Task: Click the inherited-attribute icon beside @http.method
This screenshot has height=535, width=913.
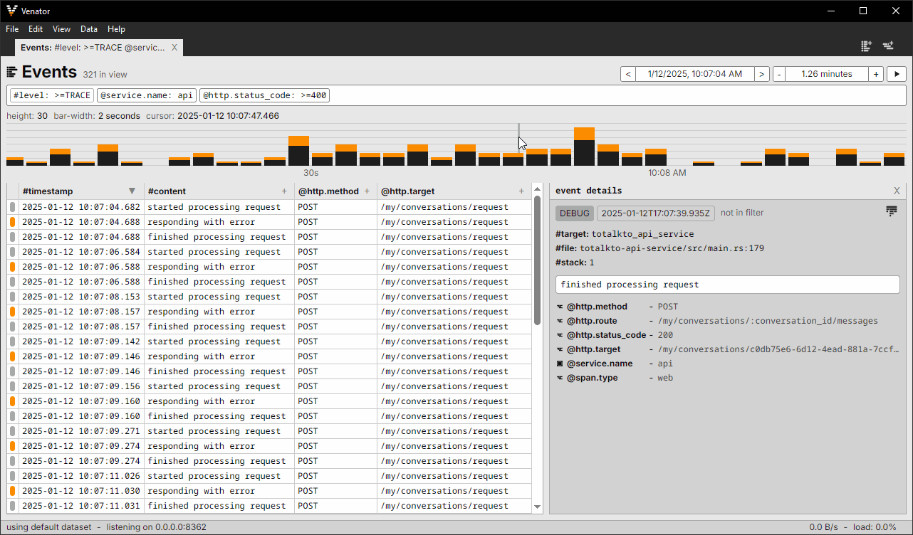Action: pyautogui.click(x=560, y=307)
